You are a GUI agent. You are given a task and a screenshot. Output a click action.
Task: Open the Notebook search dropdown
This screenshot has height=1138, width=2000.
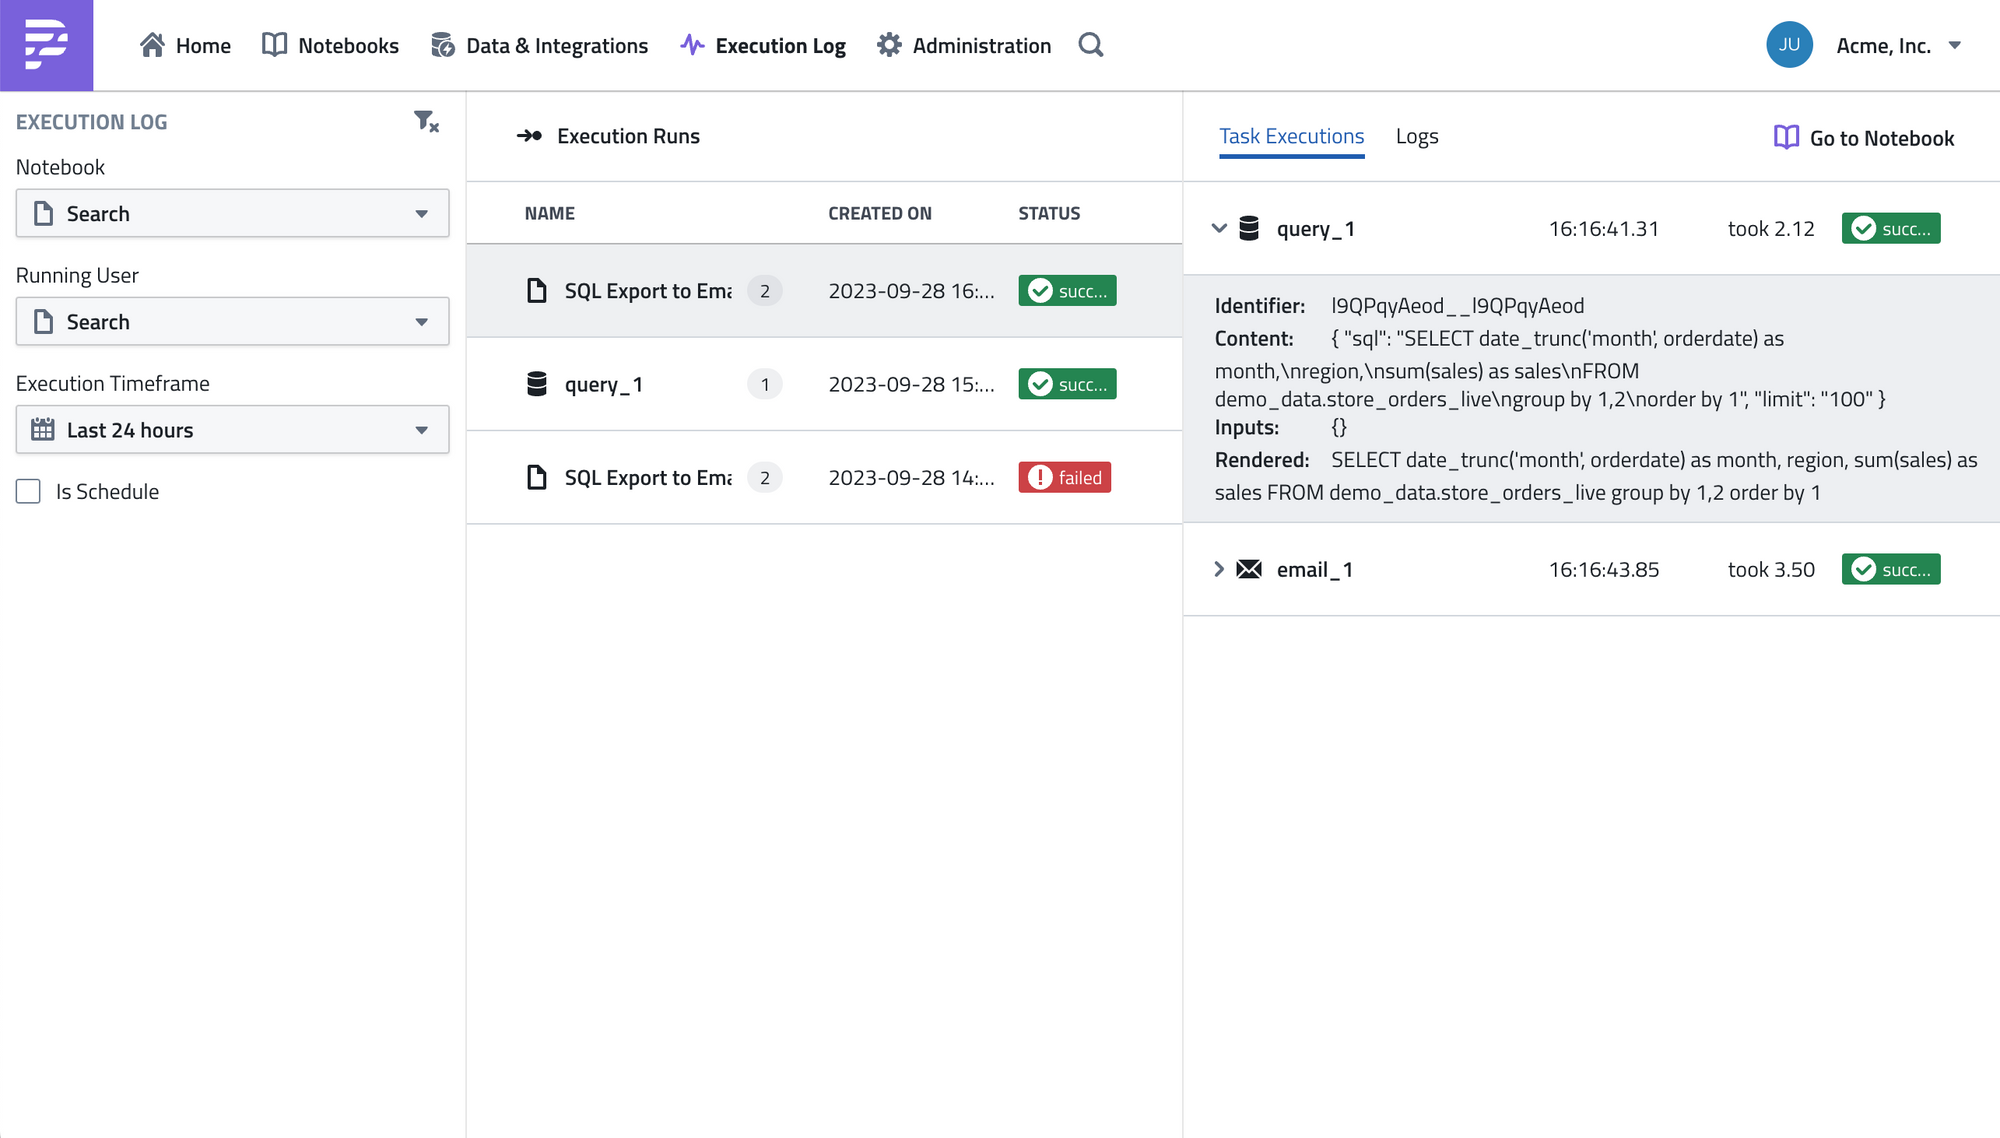point(232,213)
